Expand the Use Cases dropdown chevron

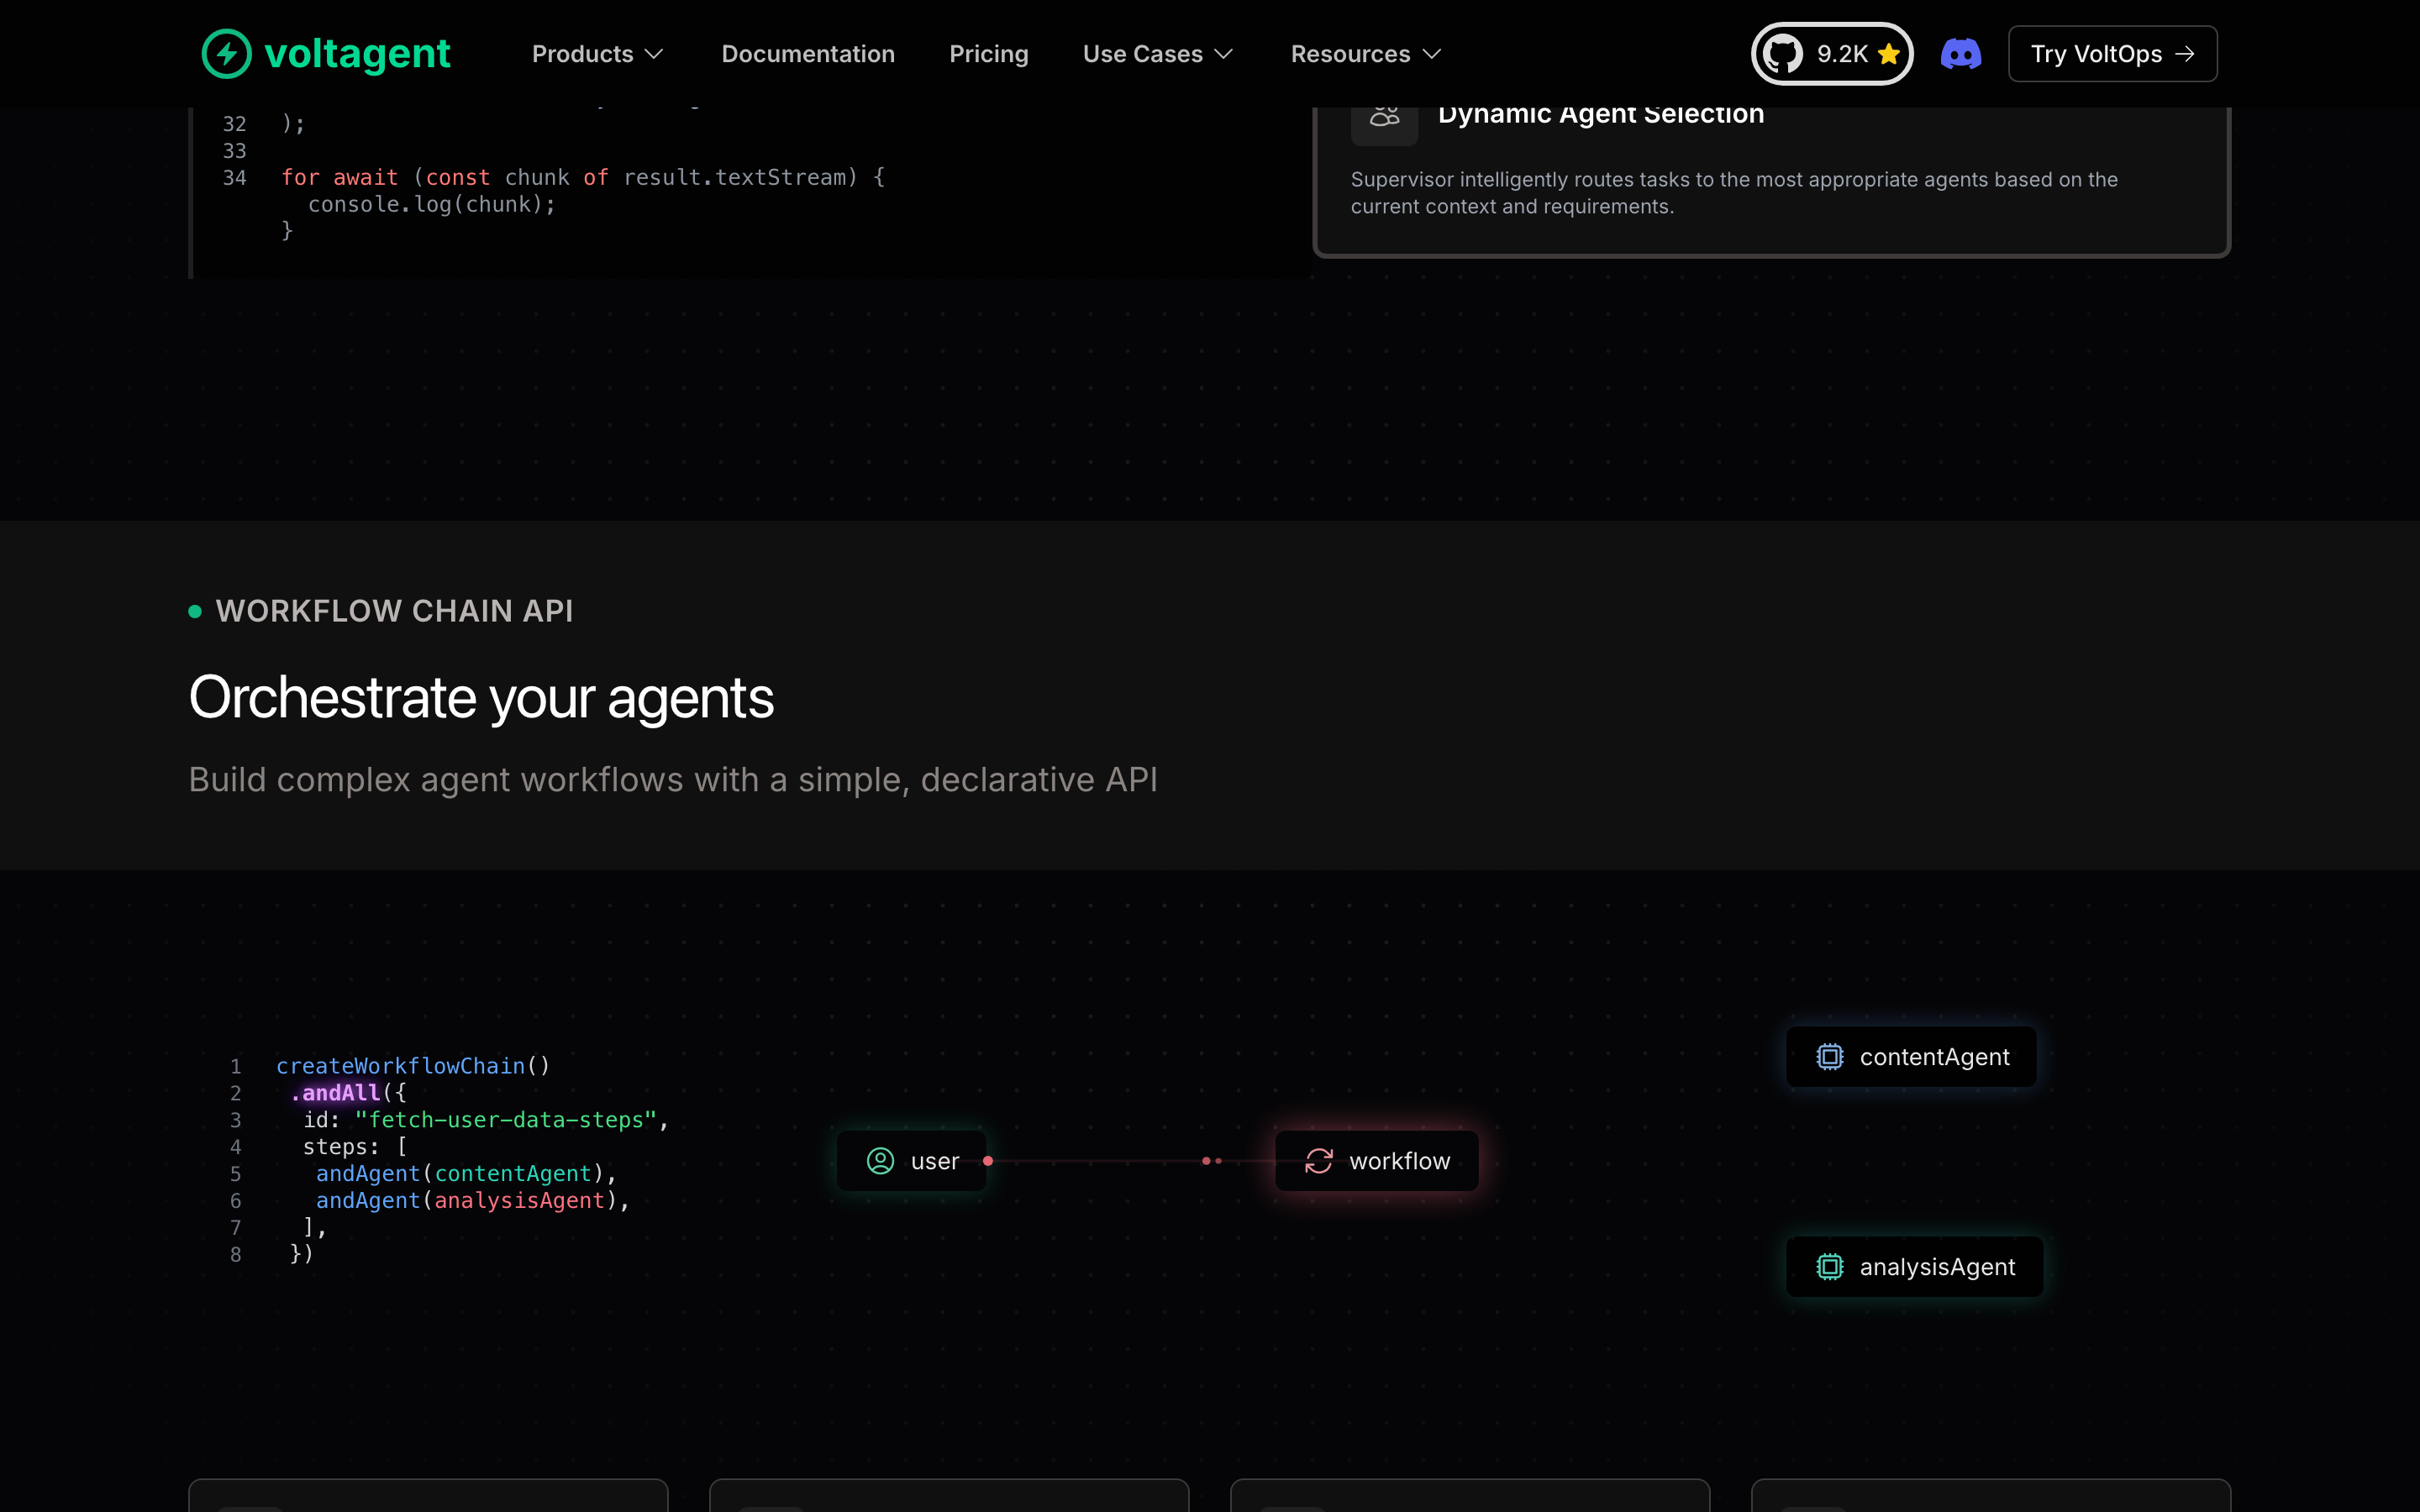(x=1223, y=54)
